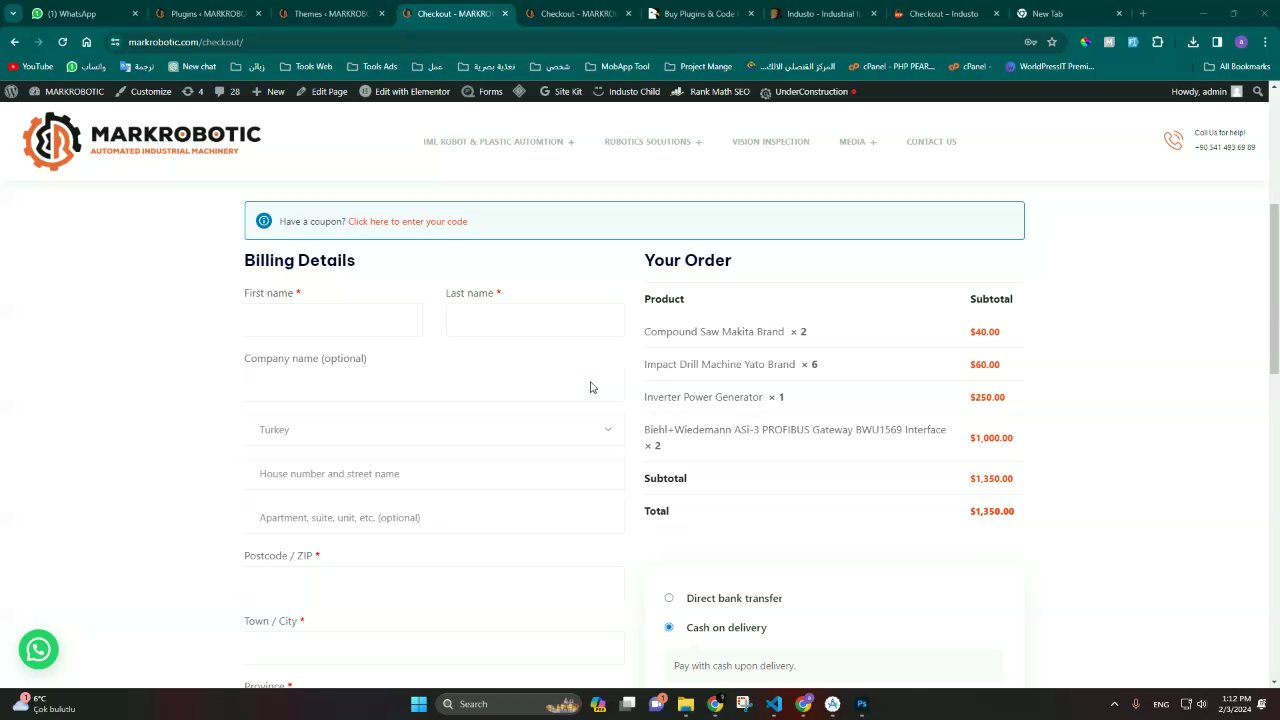Image resolution: width=1280 pixels, height=720 pixels.
Task: Open File Explorer from the taskbar
Action: [x=686, y=704]
